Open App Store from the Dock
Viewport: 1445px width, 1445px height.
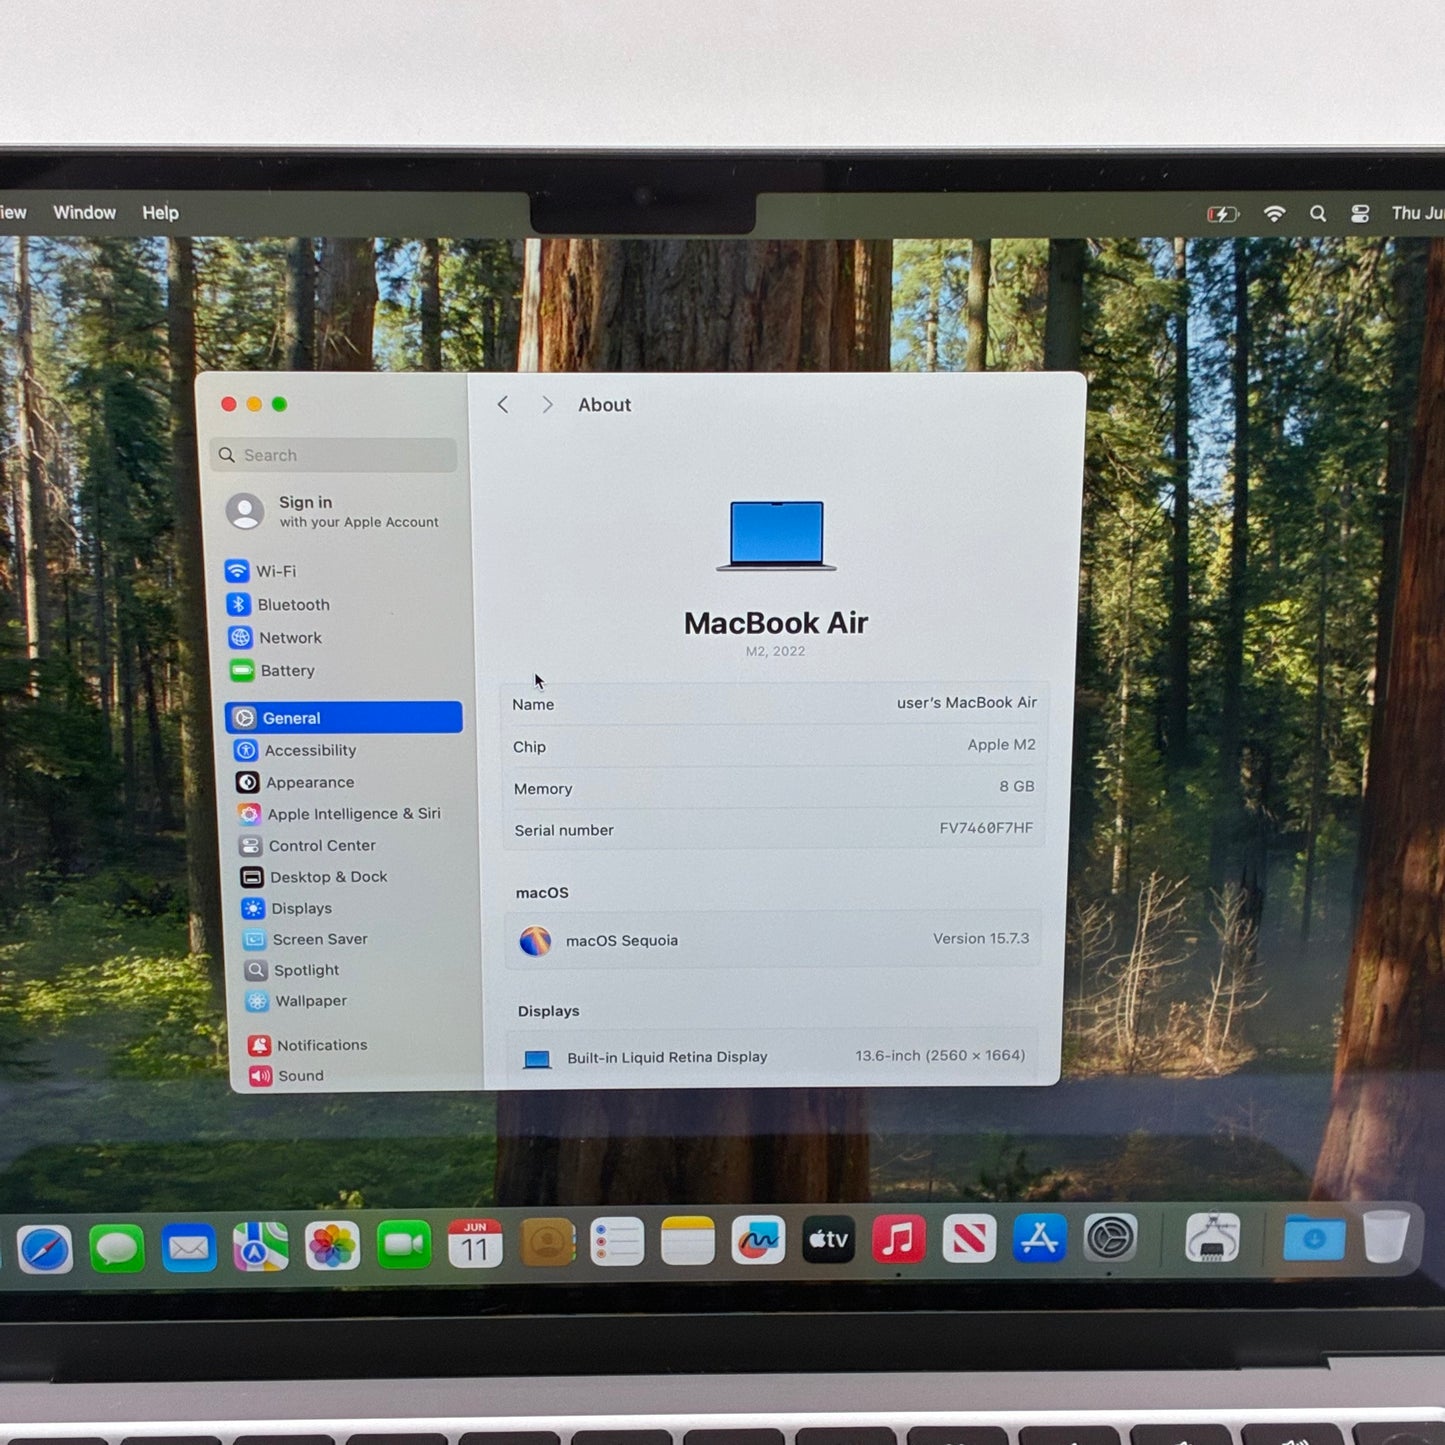coord(1040,1238)
